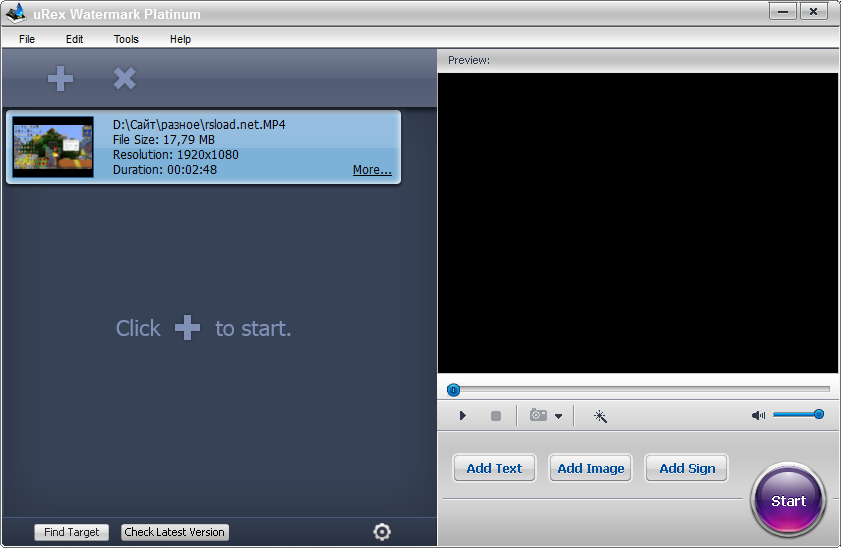Open the More... link for video details
The height and width of the screenshot is (548, 841).
372,170
